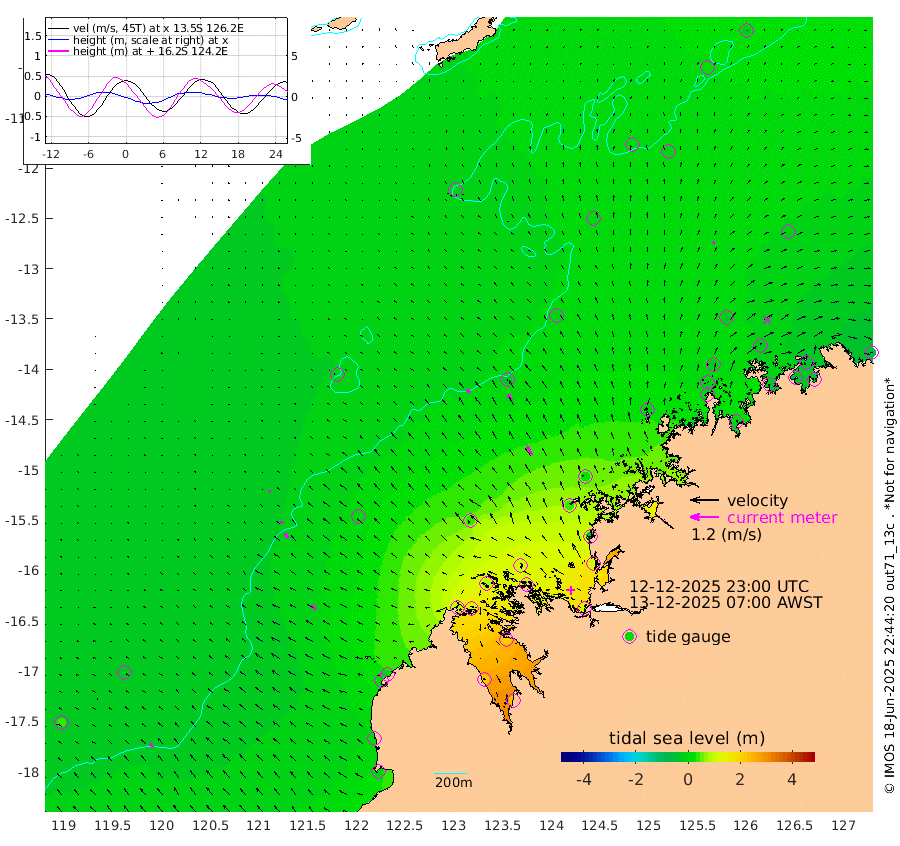Click the dark red end of the color bar
This screenshot has height=846, width=900.
pyautogui.click(x=810, y=757)
